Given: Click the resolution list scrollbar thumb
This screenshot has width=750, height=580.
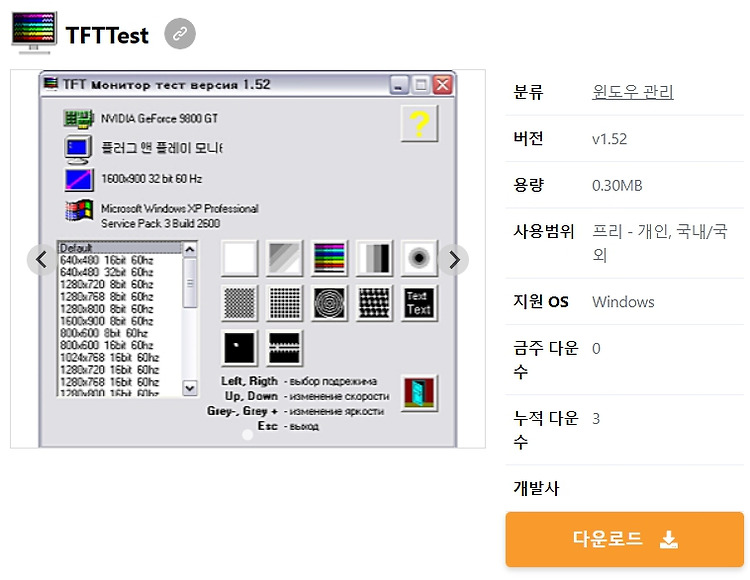Looking at the screenshot, I should click(190, 283).
